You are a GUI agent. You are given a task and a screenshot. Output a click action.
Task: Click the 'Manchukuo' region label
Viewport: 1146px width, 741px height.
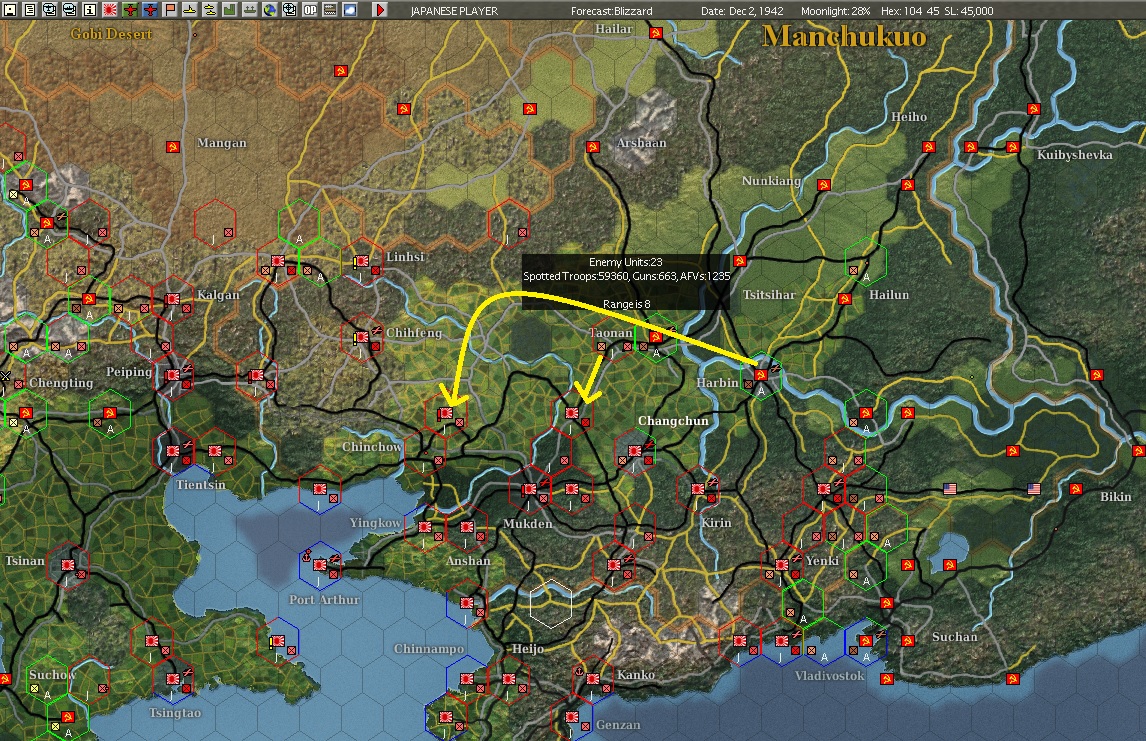(x=844, y=37)
